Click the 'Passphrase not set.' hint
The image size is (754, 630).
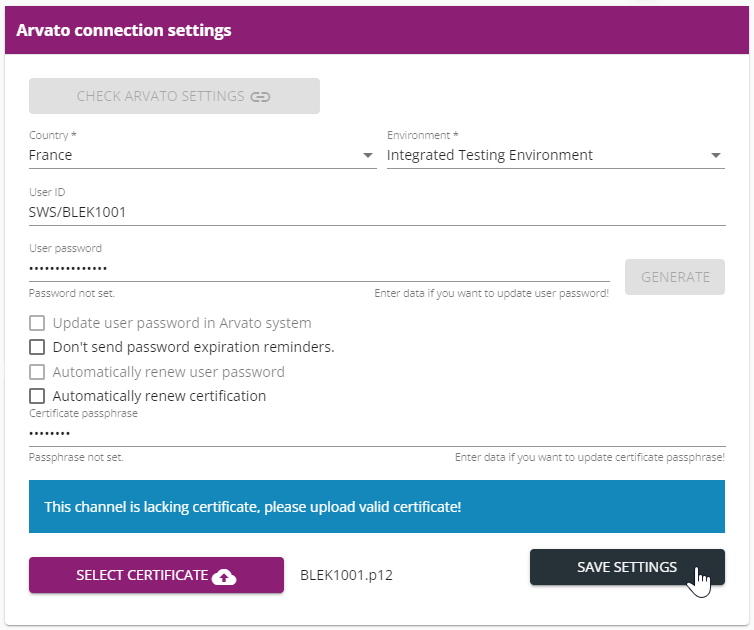pos(76,457)
